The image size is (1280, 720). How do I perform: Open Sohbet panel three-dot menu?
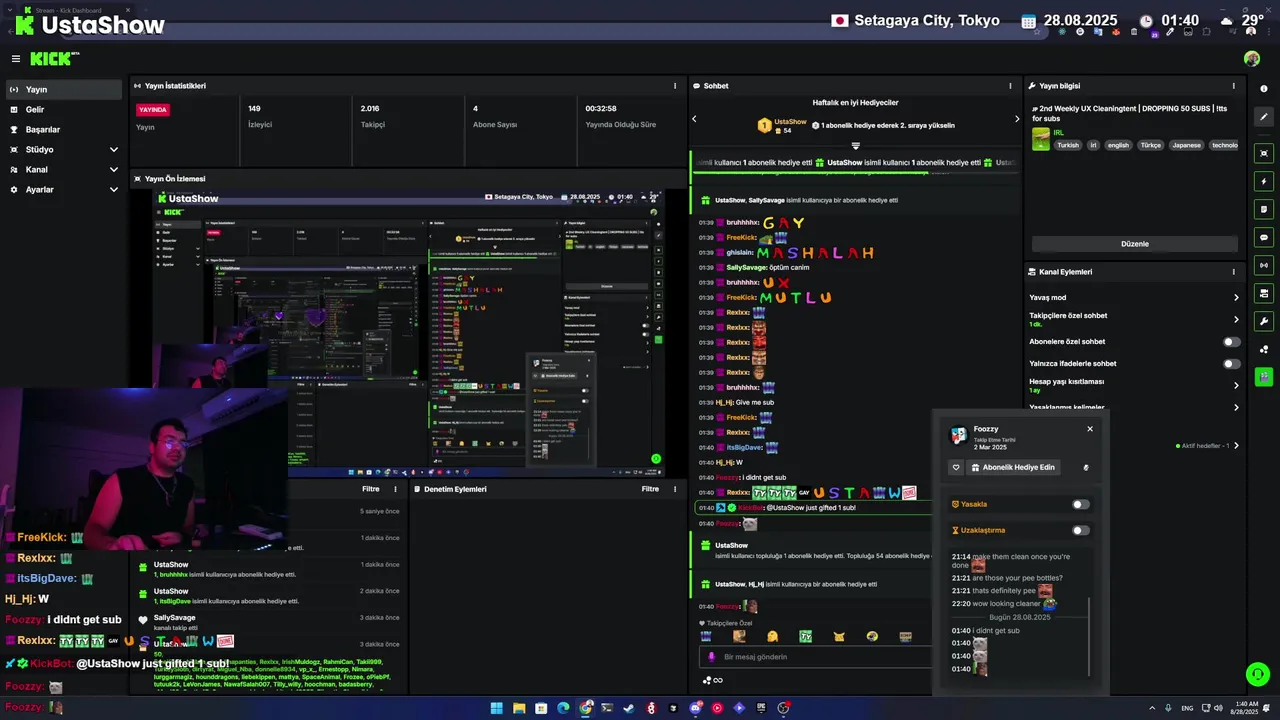pos(1010,86)
